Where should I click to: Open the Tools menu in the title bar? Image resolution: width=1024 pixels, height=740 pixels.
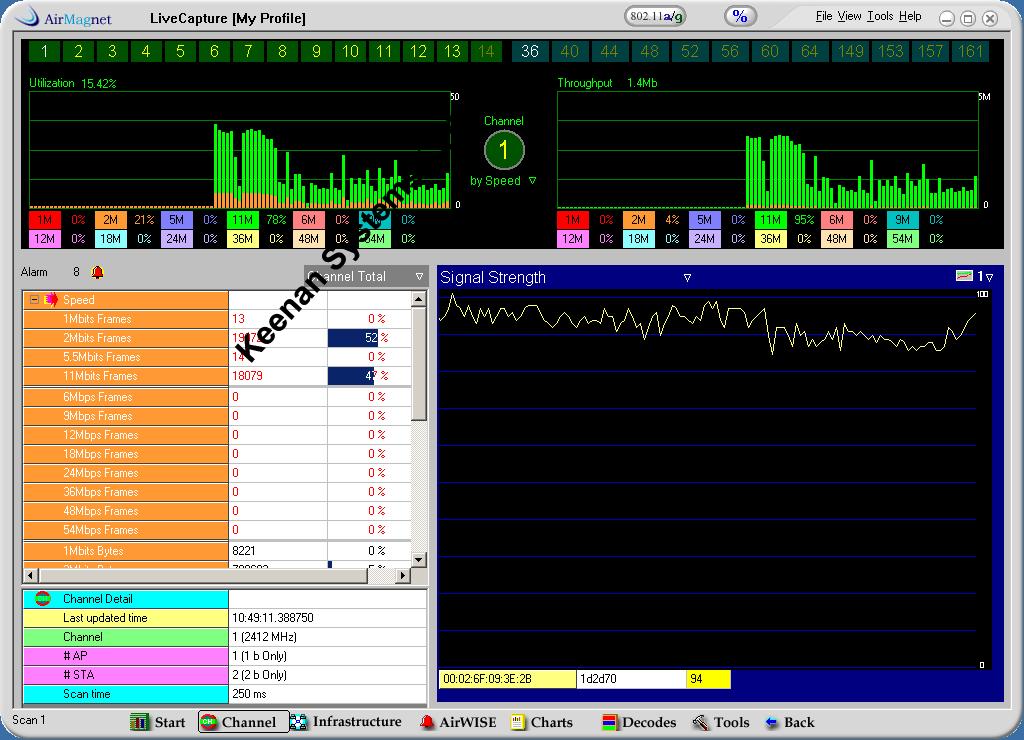(880, 16)
